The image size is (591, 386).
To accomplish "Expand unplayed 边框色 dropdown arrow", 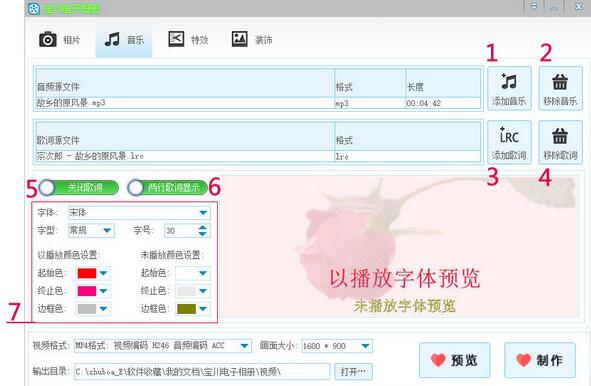I will 203,309.
